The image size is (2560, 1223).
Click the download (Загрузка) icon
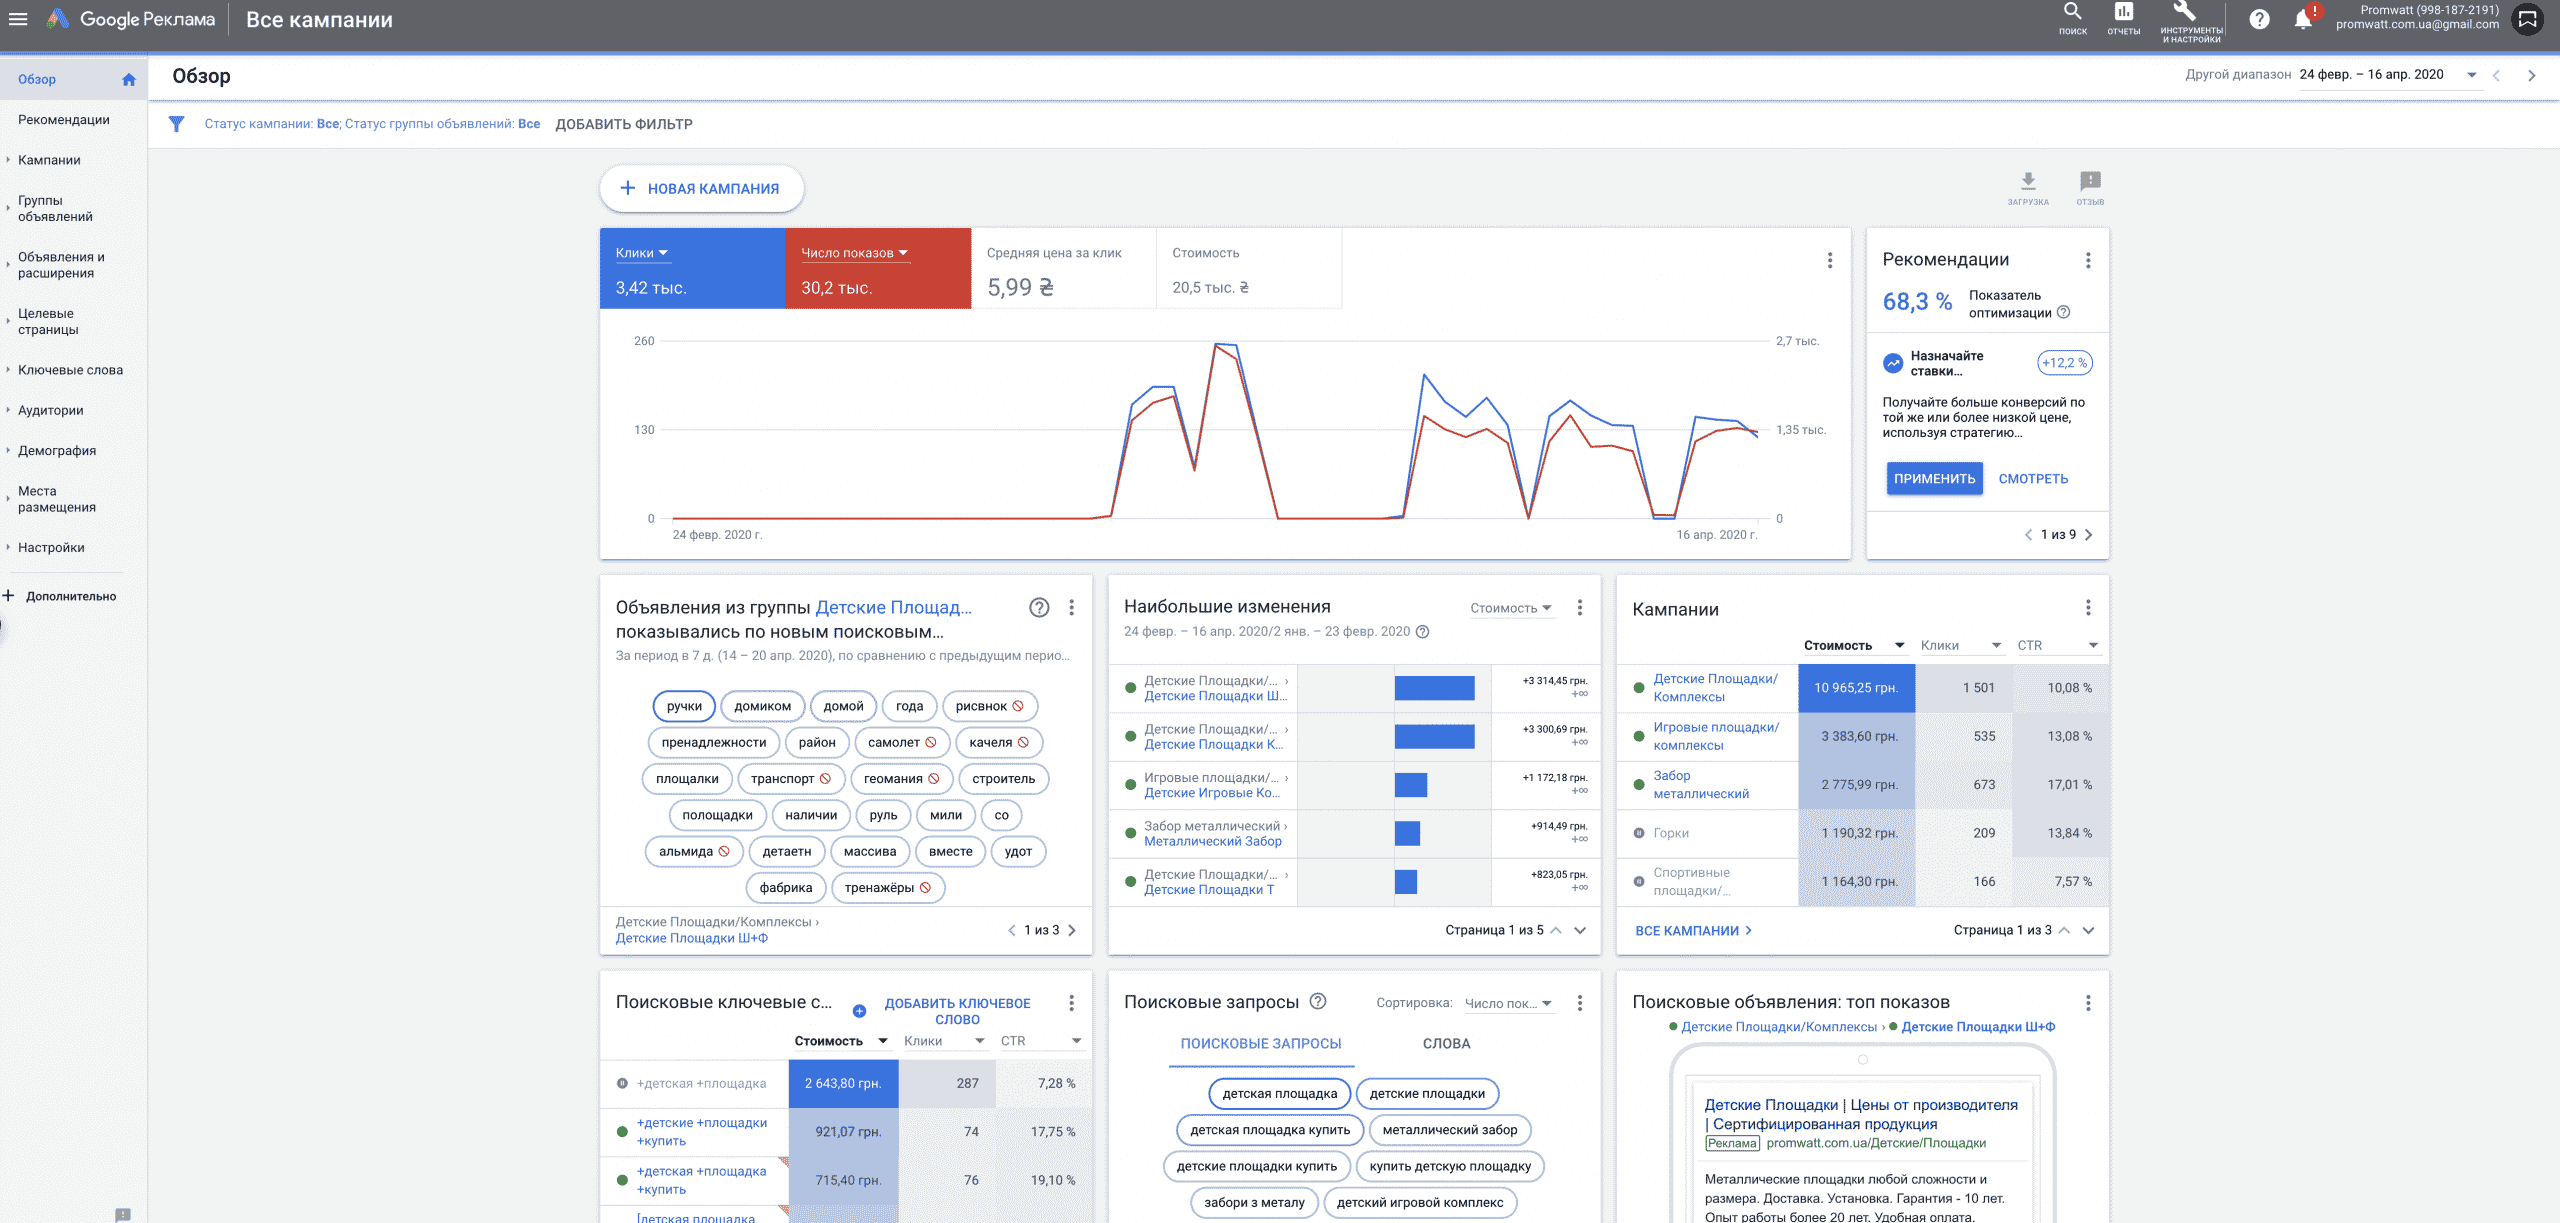pos(2028,187)
